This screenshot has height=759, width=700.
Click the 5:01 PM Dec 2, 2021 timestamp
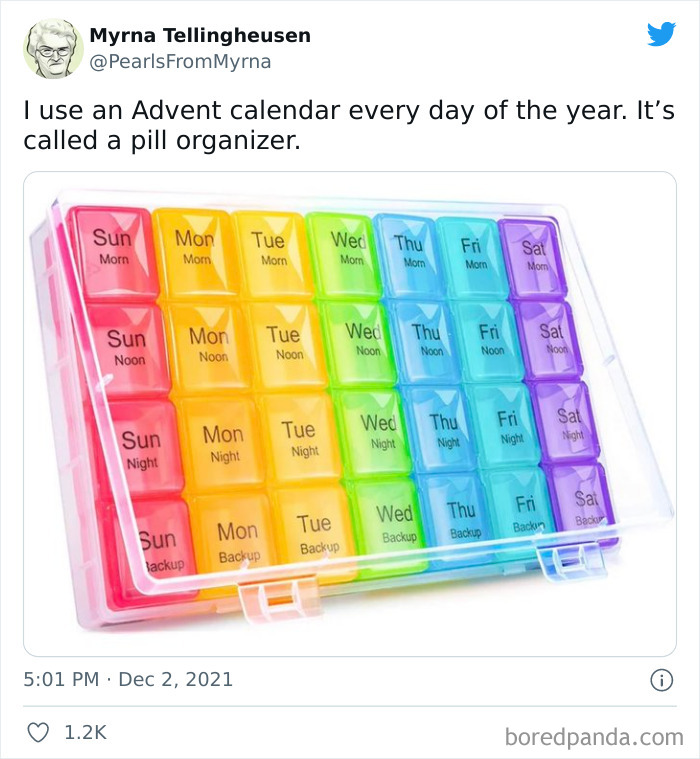[128, 680]
